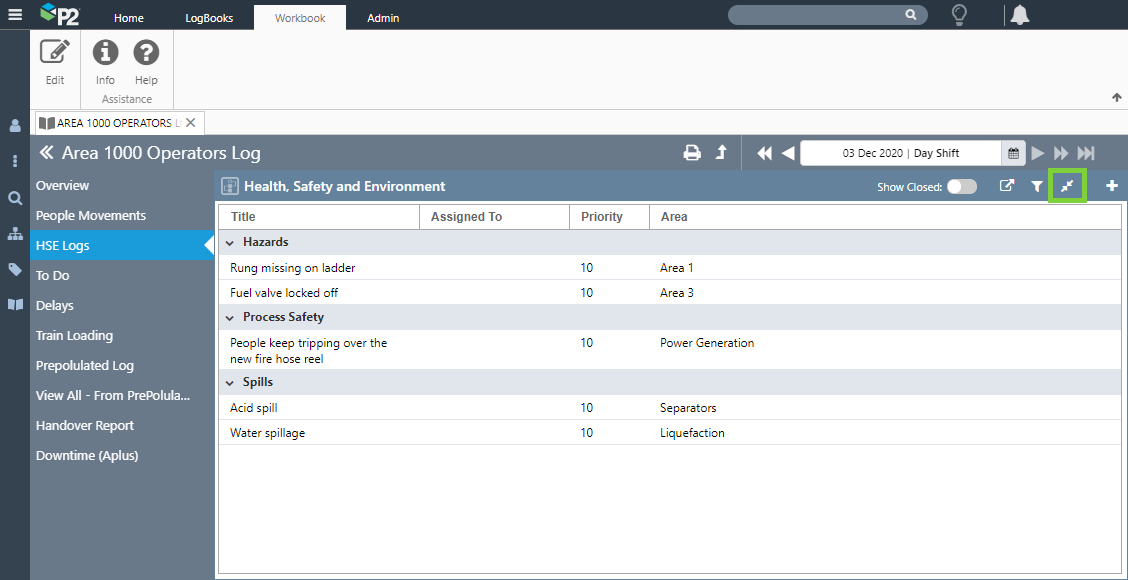Click the top search input field

815,15
